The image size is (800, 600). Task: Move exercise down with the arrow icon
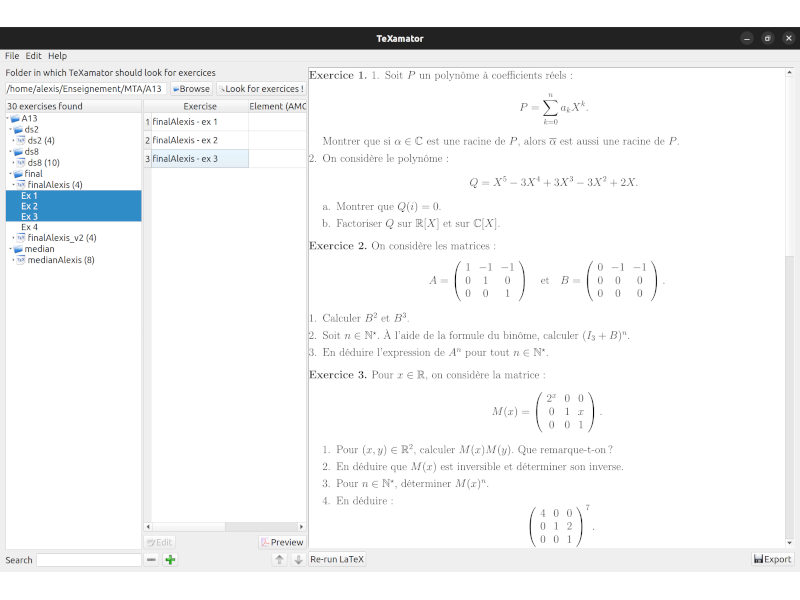[x=298, y=560]
